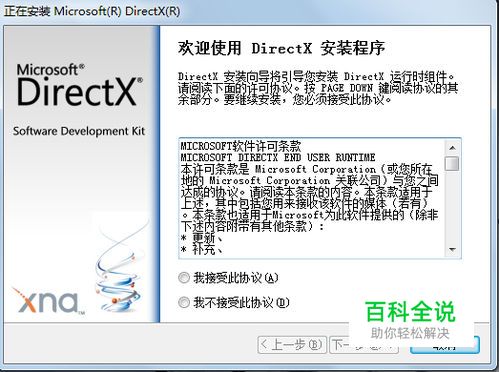Click the 补充 bullet line in license text
Screen dimensions: 499x372
point(202,249)
